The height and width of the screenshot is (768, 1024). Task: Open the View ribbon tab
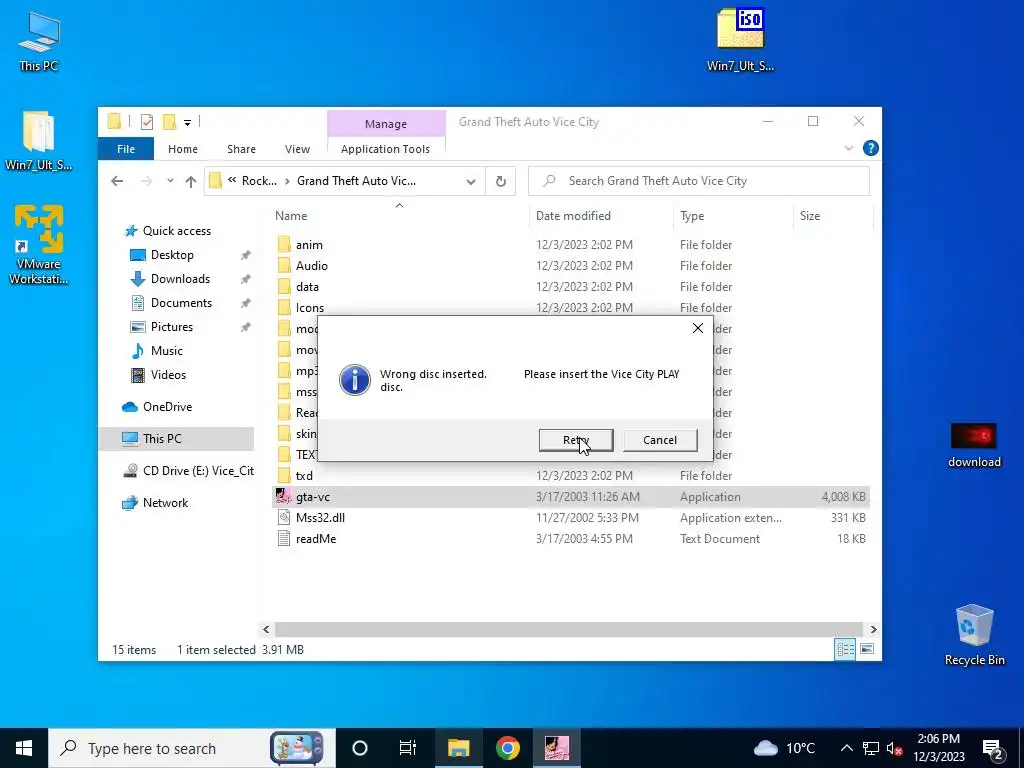297,149
